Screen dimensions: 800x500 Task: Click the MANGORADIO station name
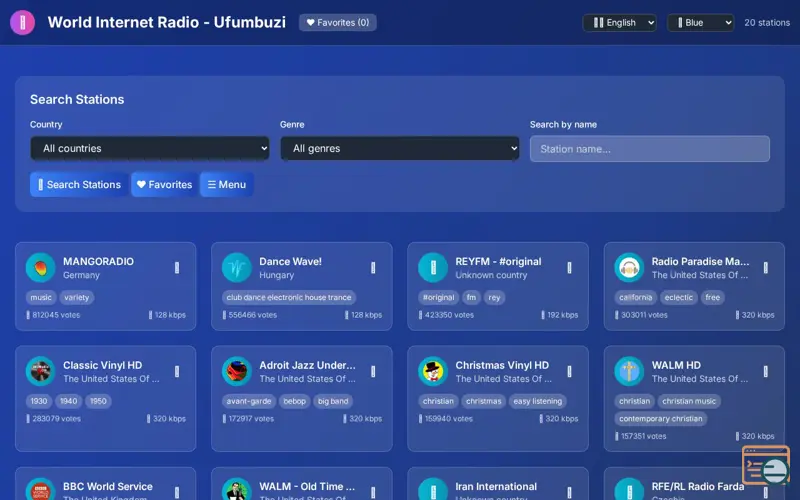(x=98, y=261)
